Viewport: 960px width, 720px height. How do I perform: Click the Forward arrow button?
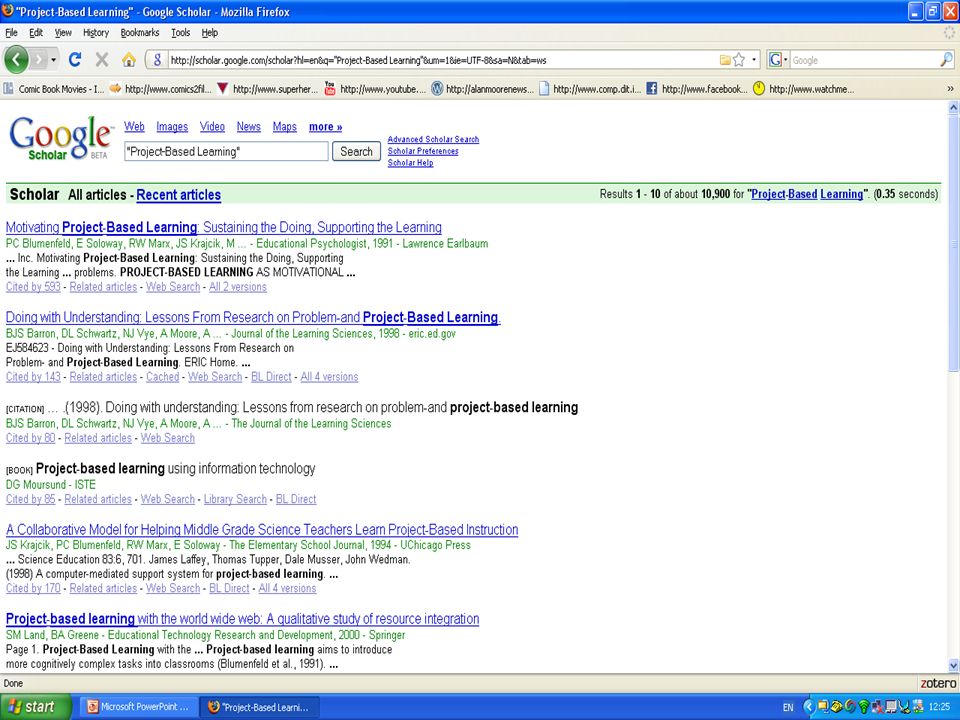click(39, 59)
